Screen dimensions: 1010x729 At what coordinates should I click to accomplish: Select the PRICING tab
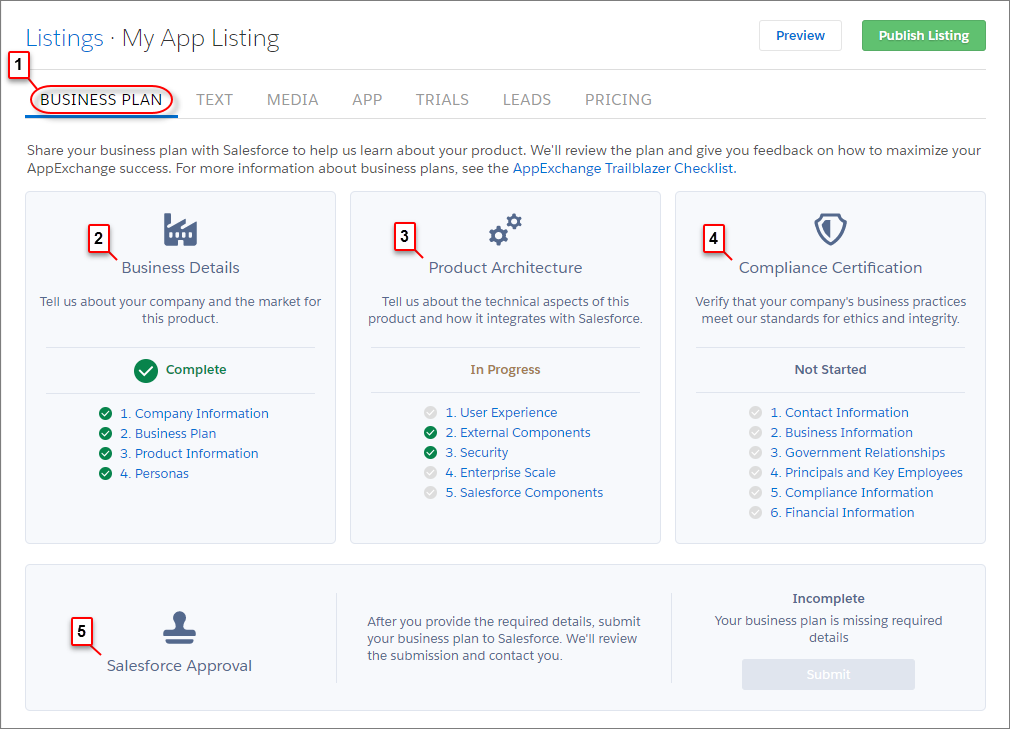(x=618, y=100)
